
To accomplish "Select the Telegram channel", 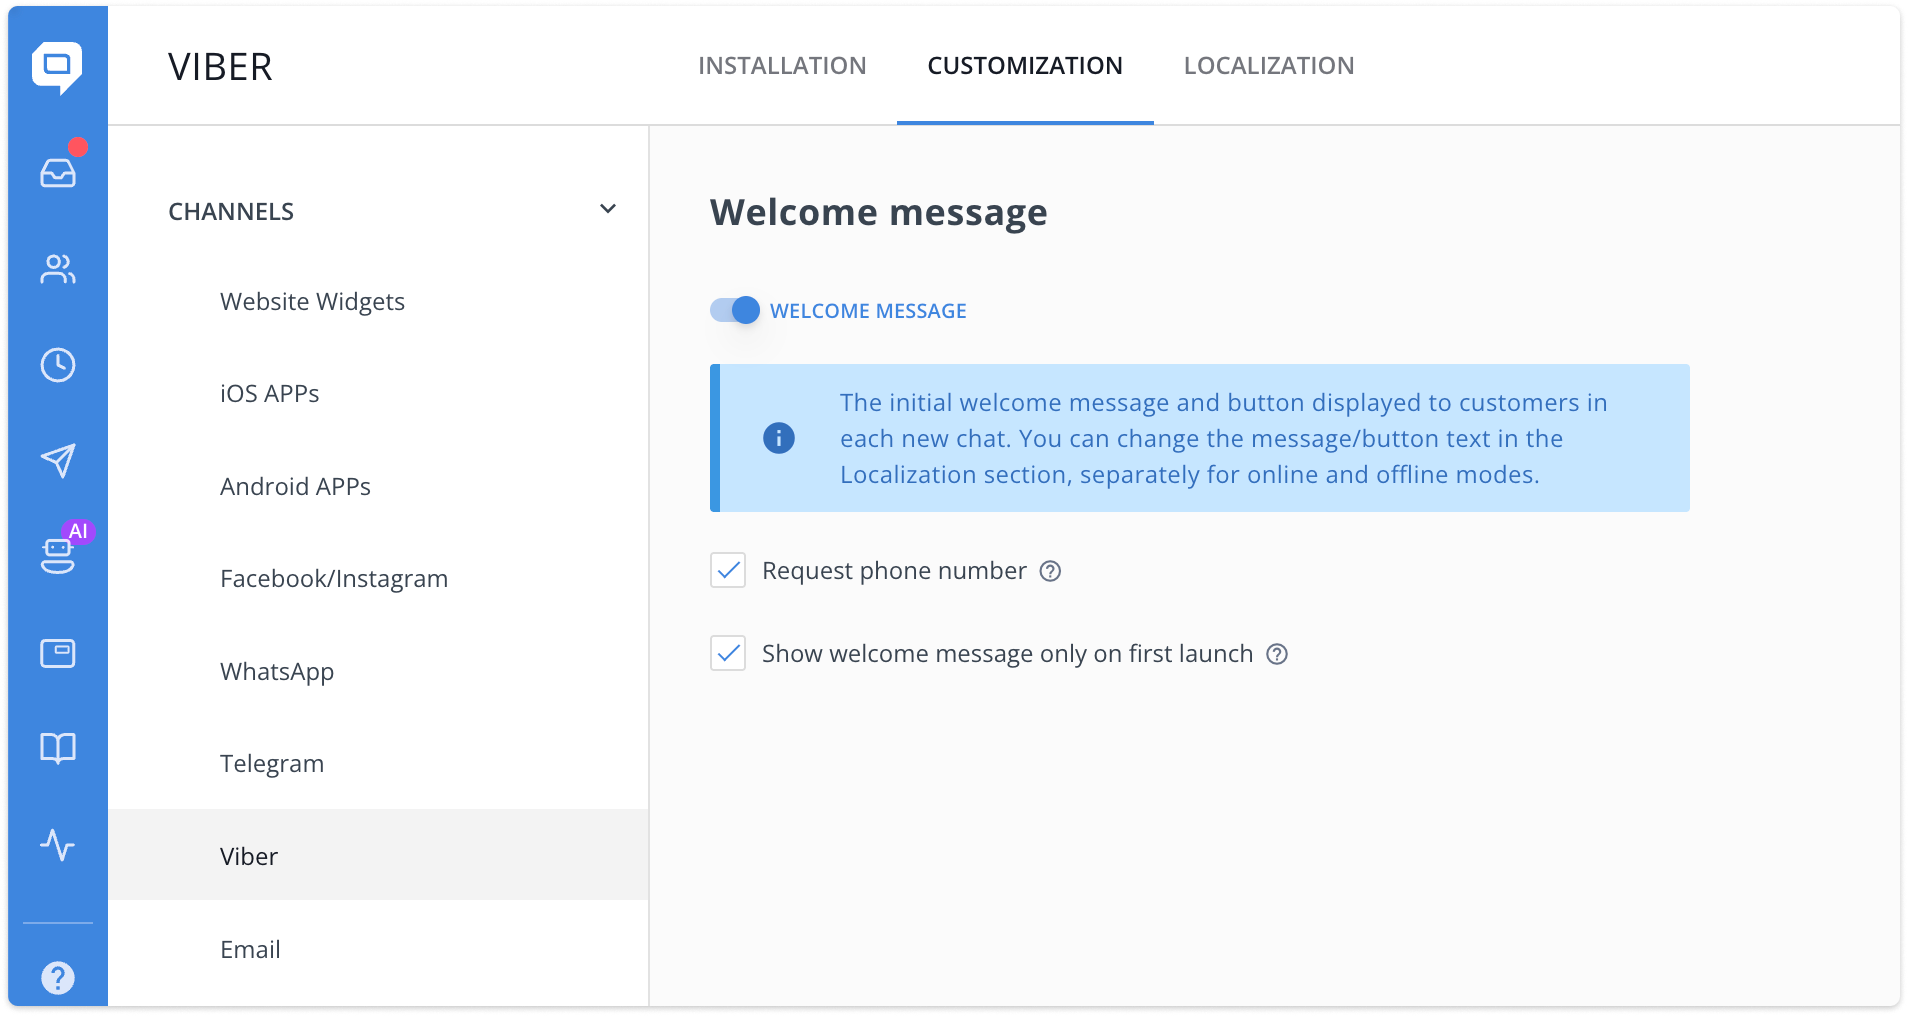I will (x=271, y=763).
